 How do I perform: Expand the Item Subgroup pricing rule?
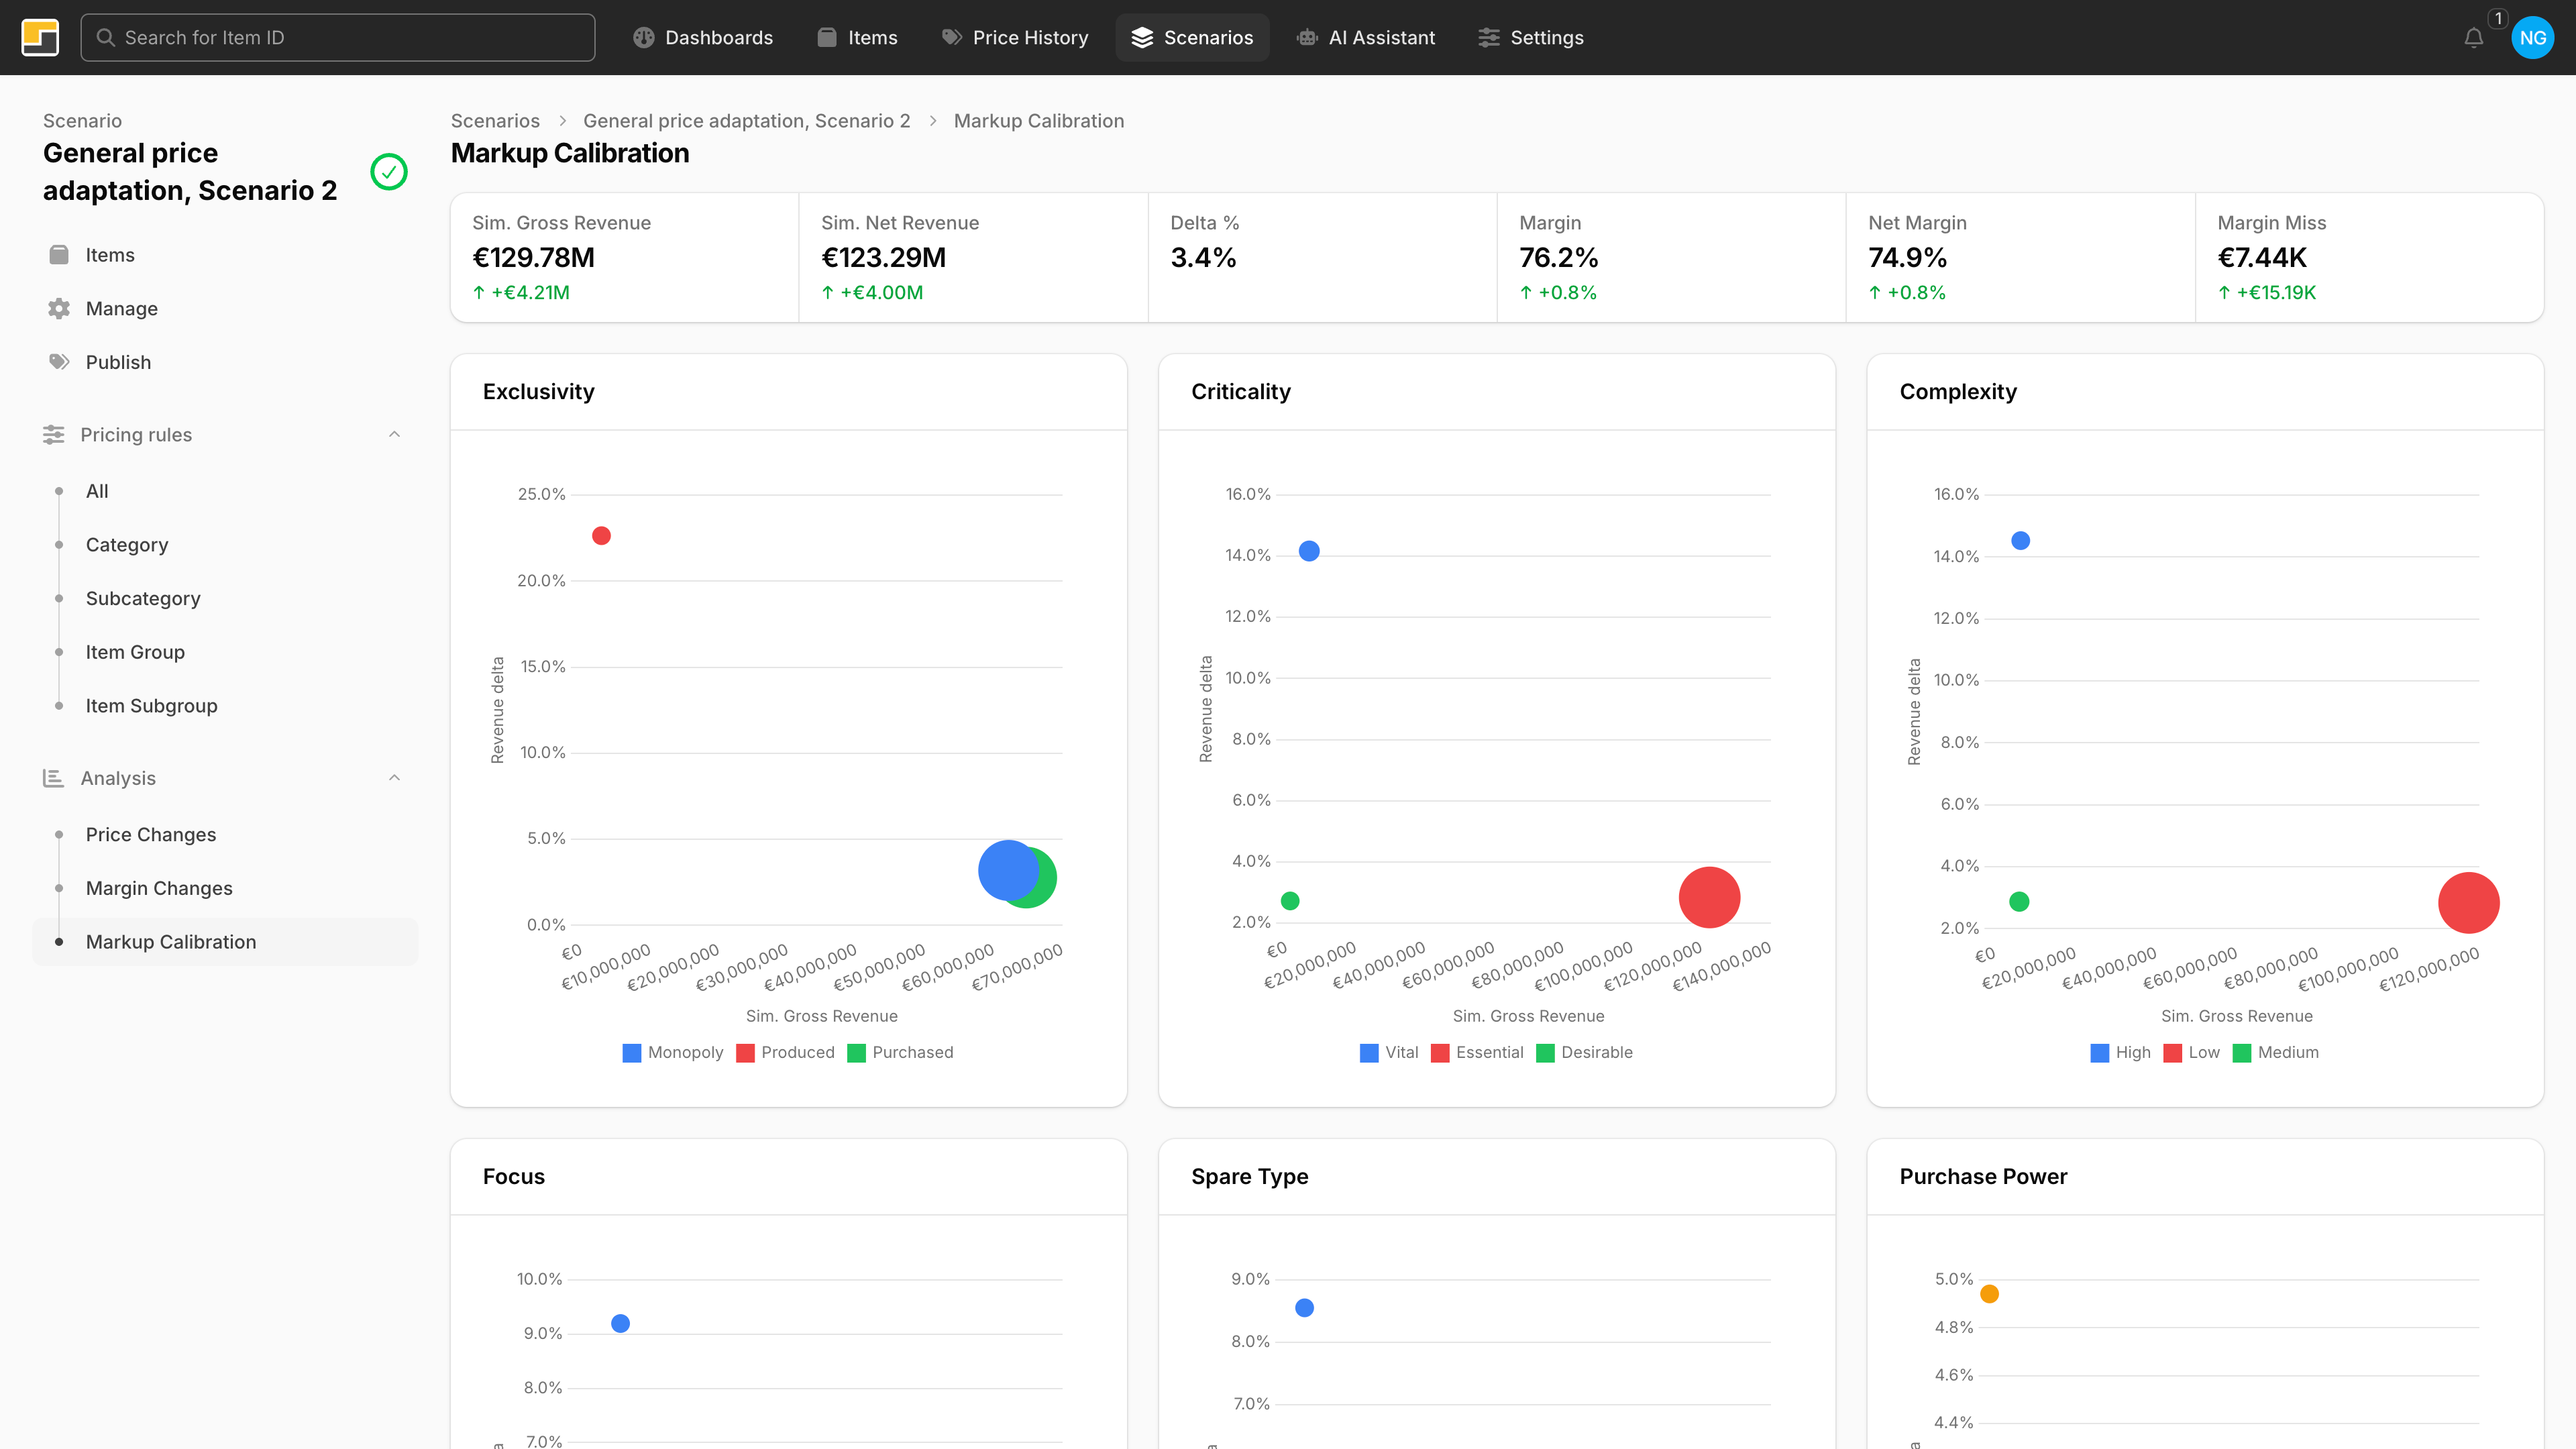[x=151, y=705]
